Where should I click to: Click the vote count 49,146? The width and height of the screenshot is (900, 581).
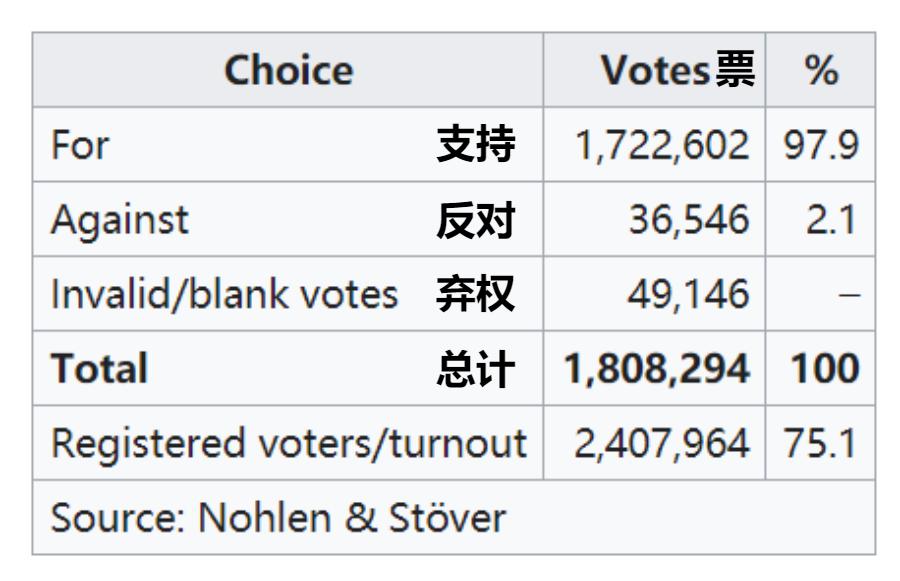click(x=688, y=294)
